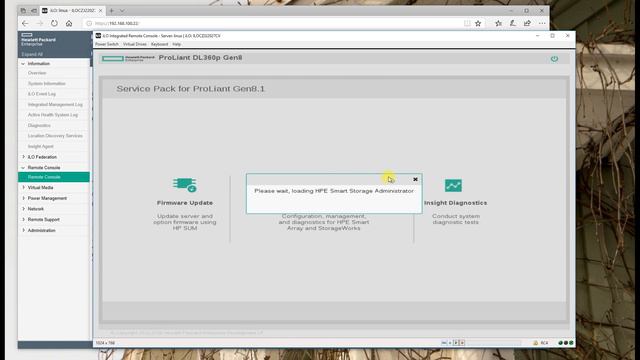Viewport: 640px width, 360px height.
Task: Open iLO Event Log
Action: [42, 94]
